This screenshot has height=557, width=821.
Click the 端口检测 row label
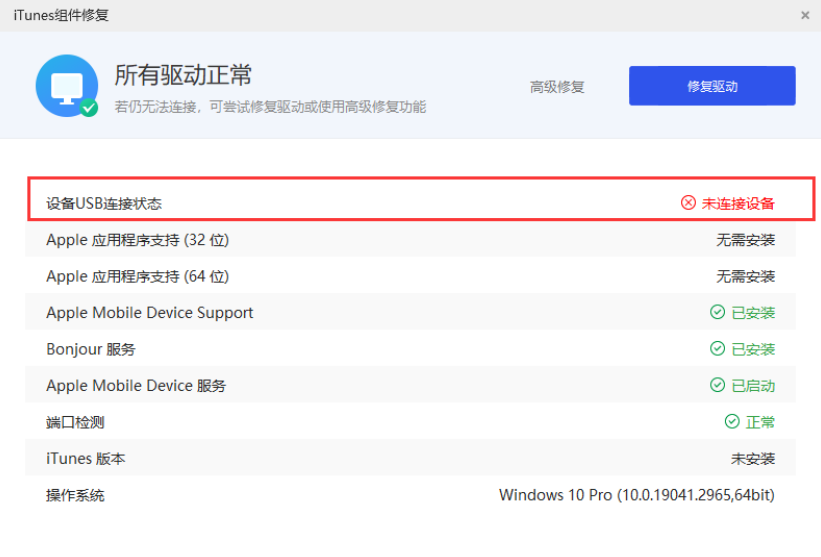(75, 422)
